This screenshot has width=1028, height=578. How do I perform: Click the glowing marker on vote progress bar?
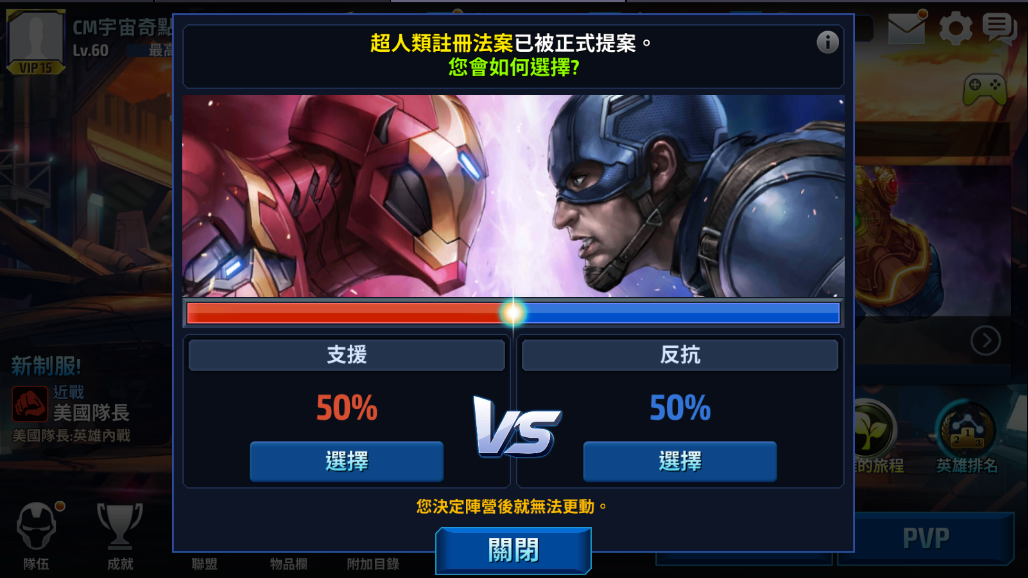click(513, 313)
